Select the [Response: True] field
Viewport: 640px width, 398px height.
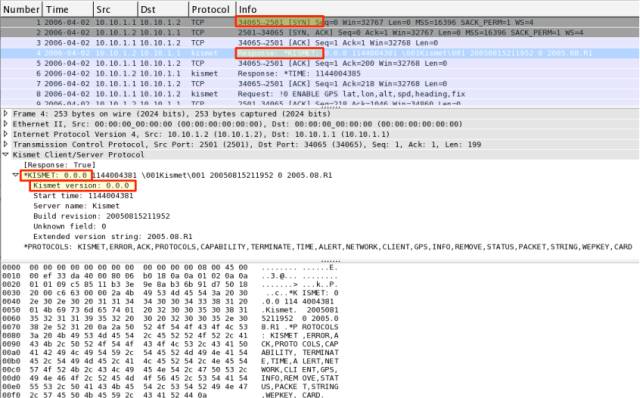point(60,165)
